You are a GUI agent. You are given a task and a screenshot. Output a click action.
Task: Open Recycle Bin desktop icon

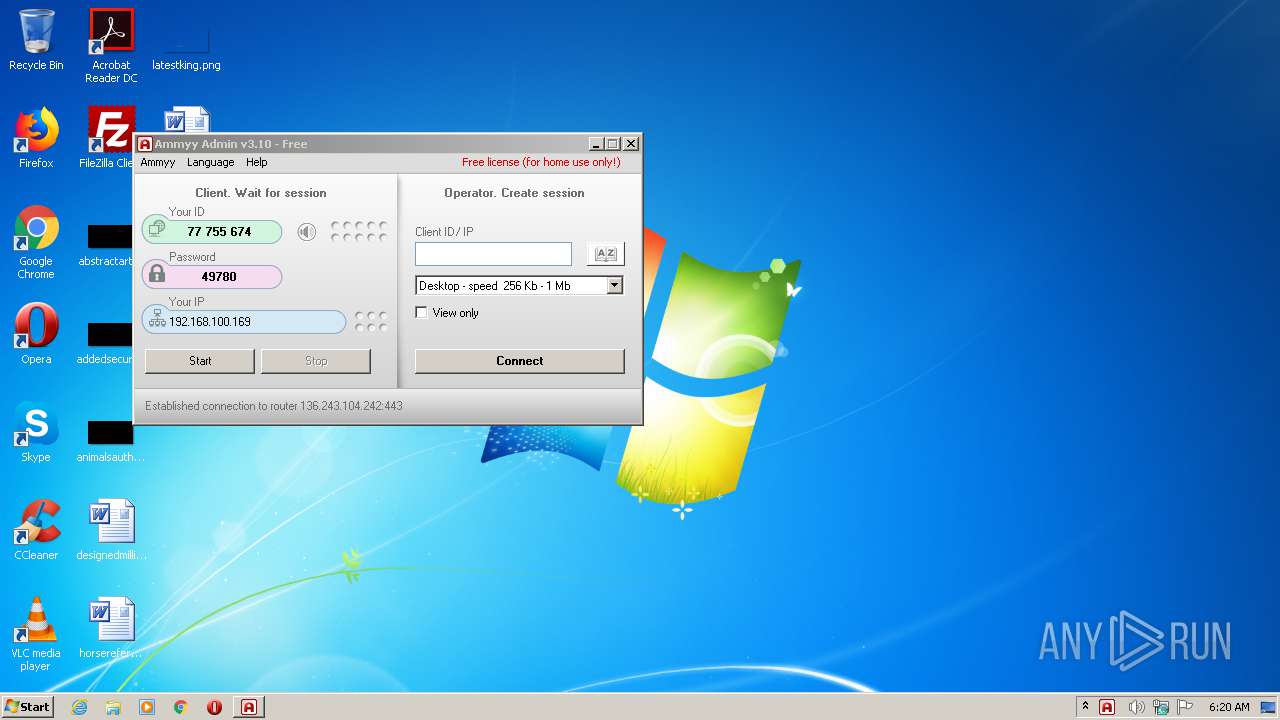click(36, 40)
